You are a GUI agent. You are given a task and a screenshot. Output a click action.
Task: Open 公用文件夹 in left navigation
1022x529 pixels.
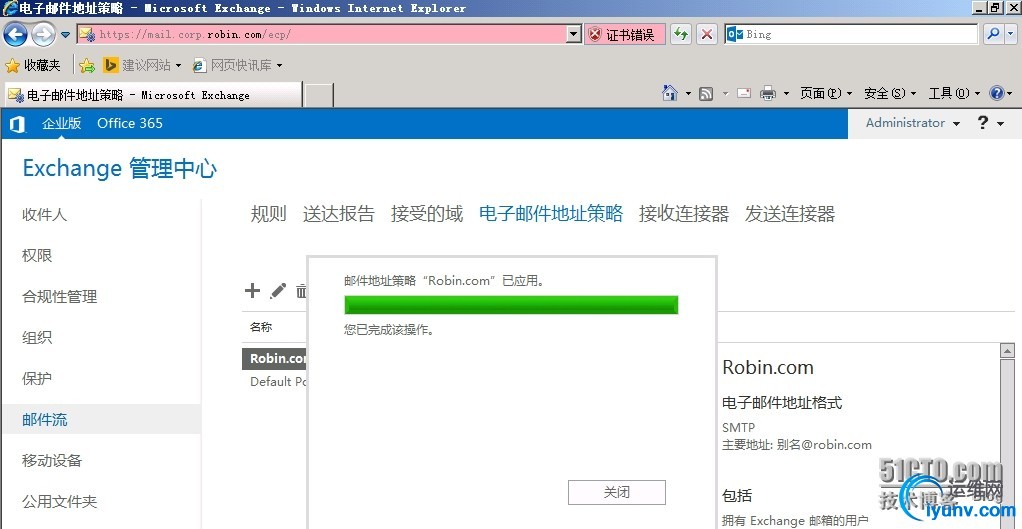(x=59, y=502)
